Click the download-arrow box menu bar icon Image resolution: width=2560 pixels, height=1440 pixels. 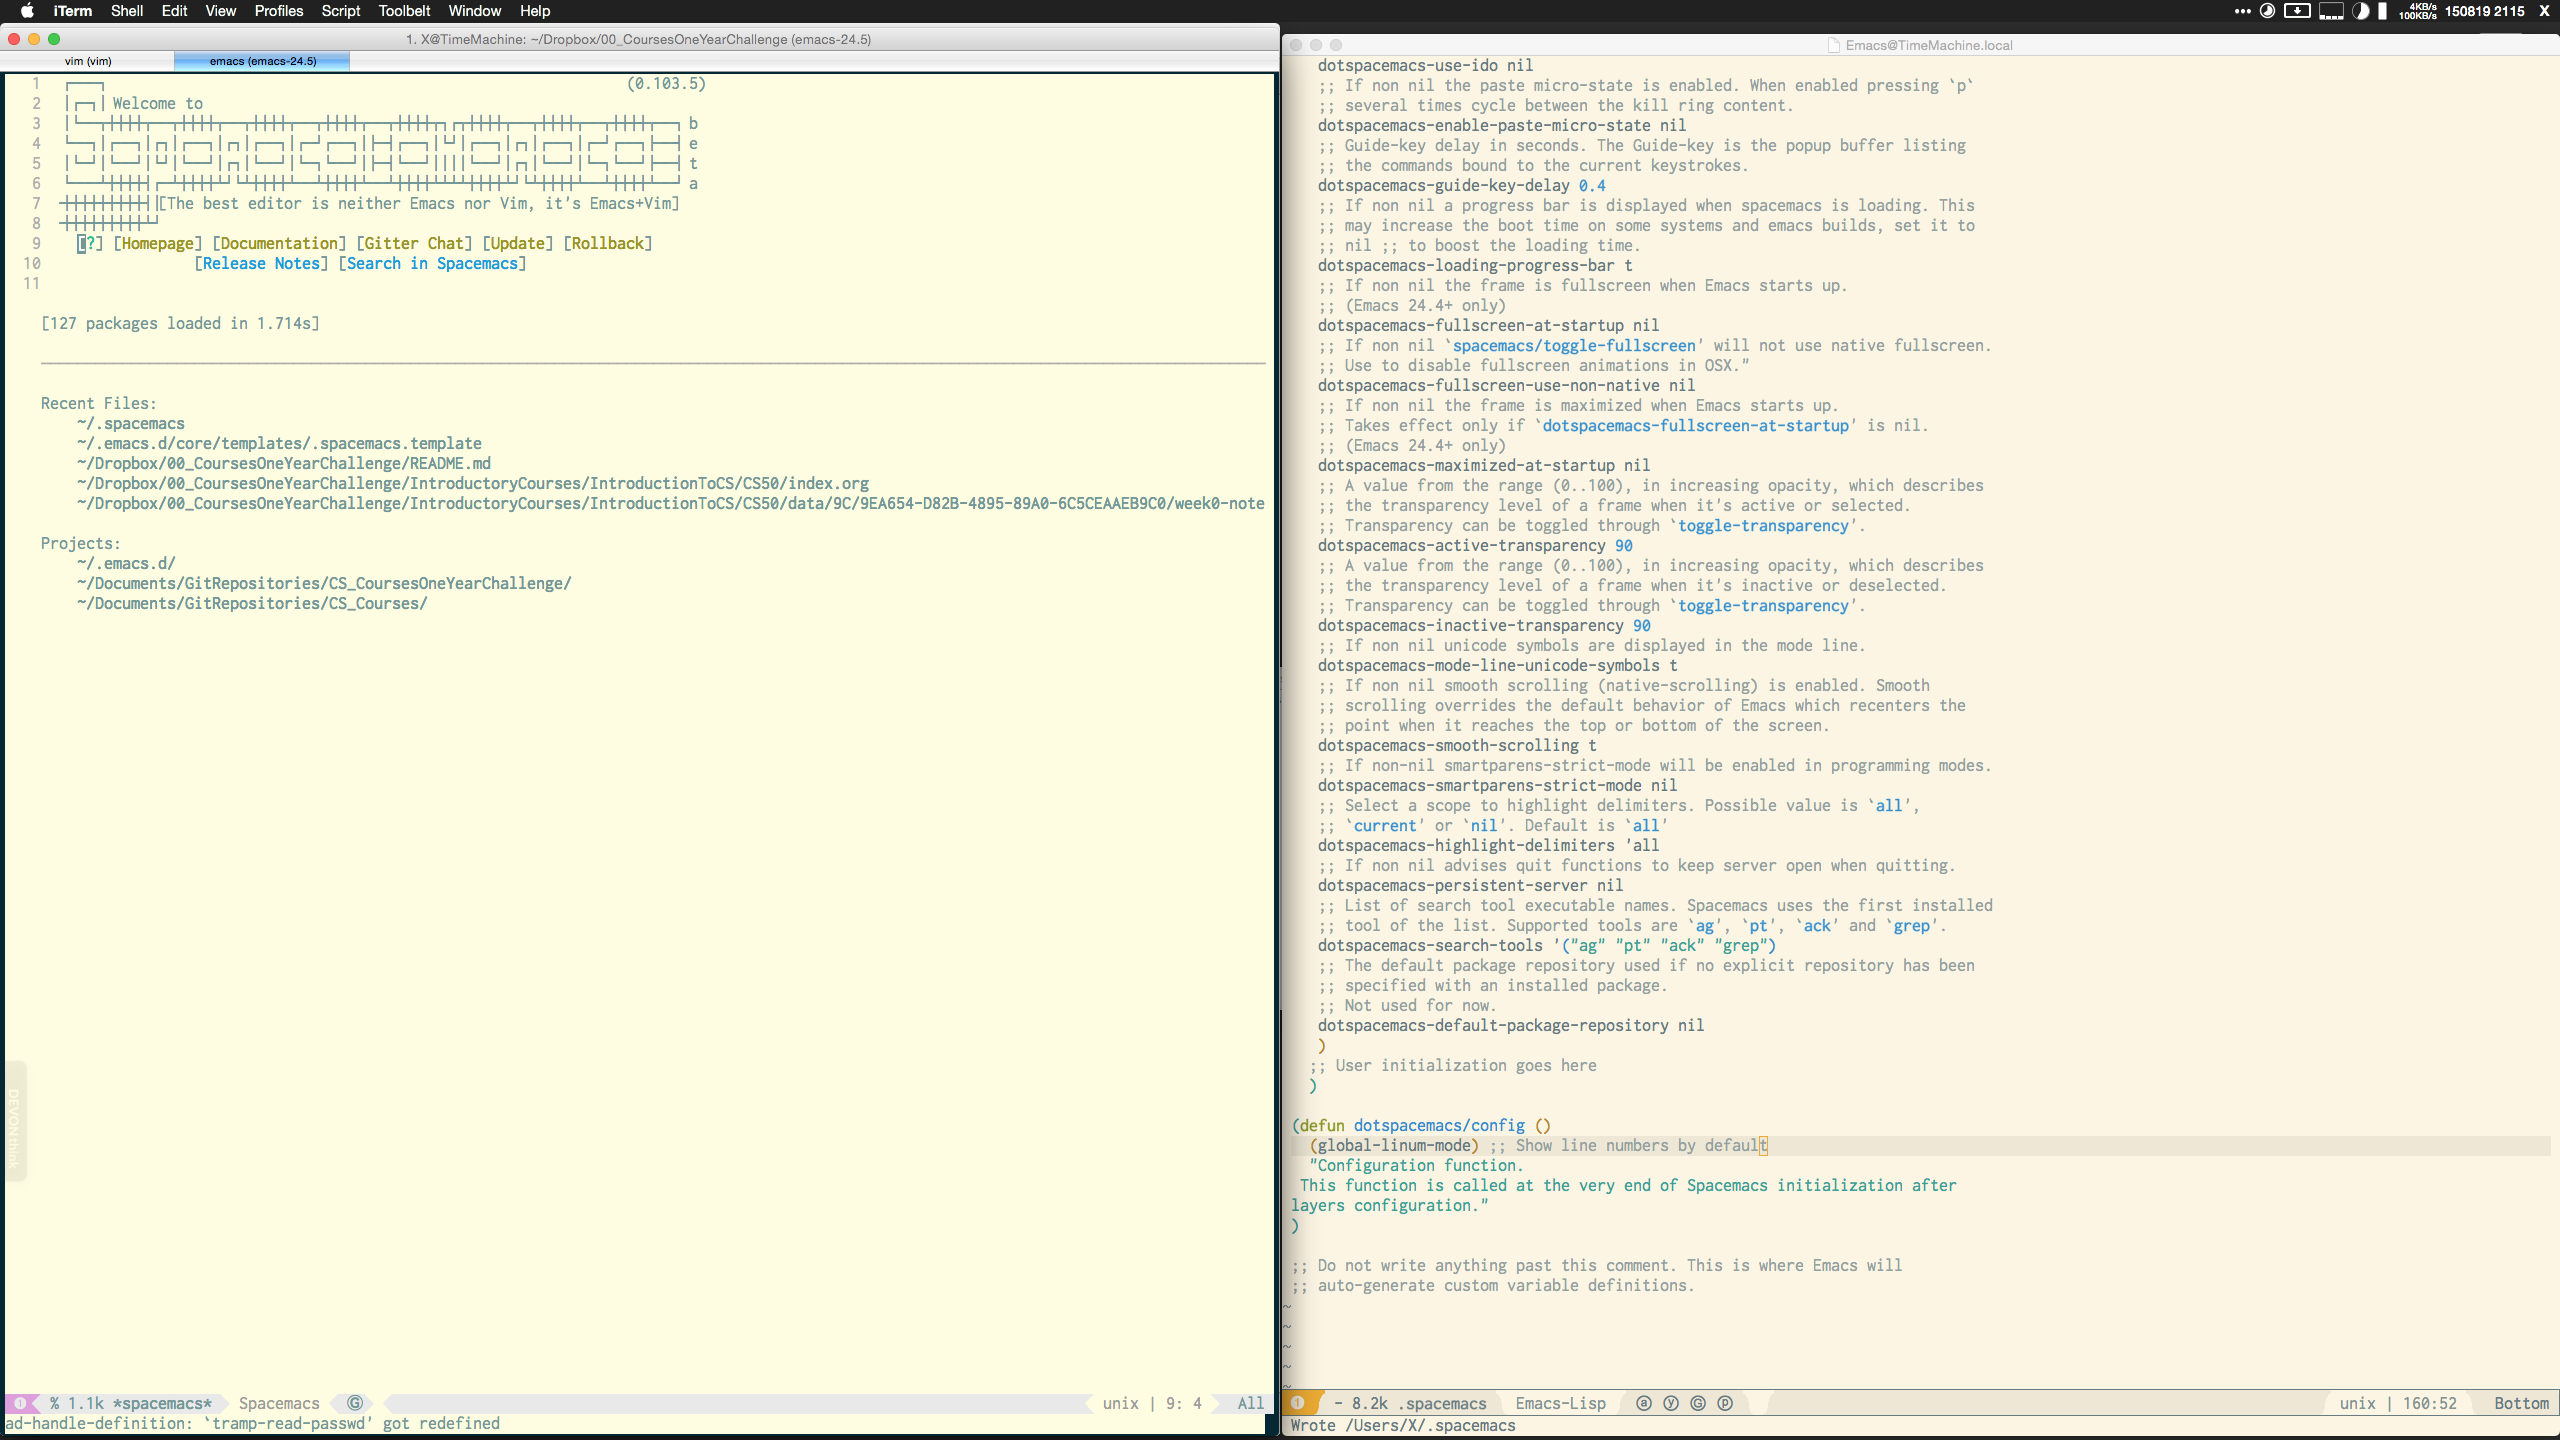pos(2298,11)
